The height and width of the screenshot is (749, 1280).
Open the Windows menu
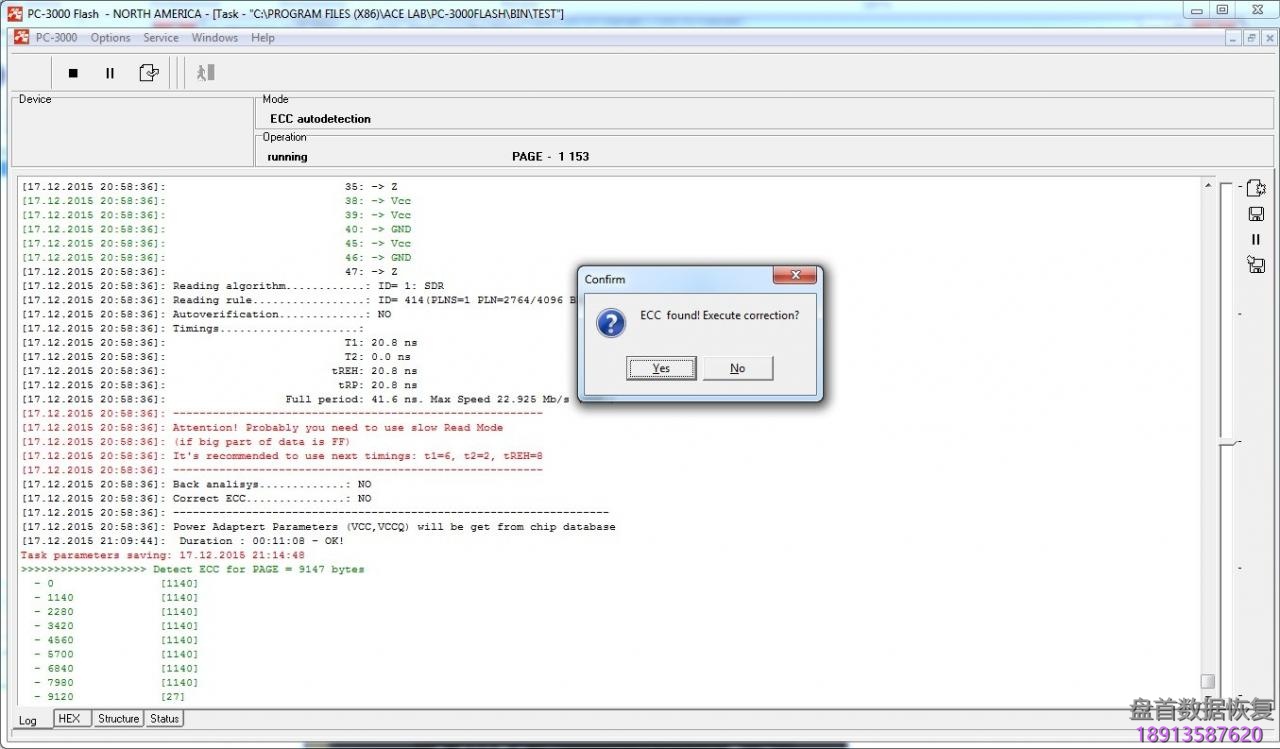(x=214, y=38)
